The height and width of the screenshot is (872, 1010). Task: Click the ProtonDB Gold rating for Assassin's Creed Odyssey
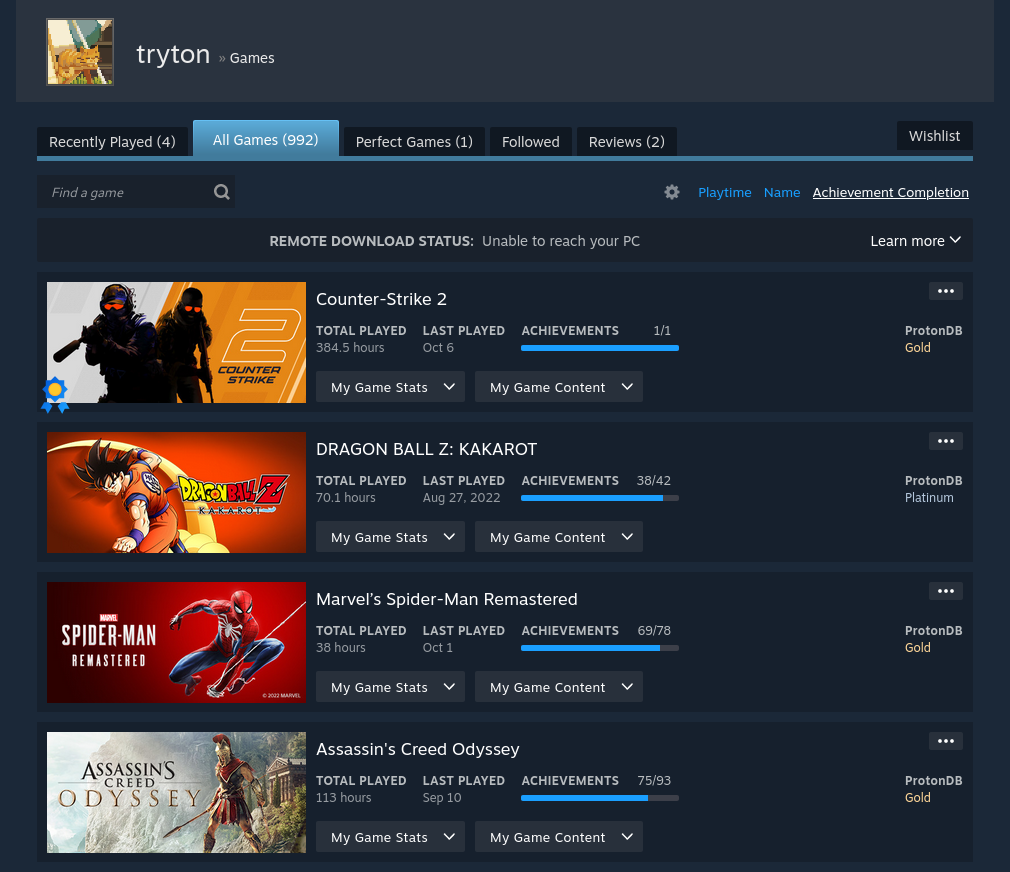tap(917, 798)
